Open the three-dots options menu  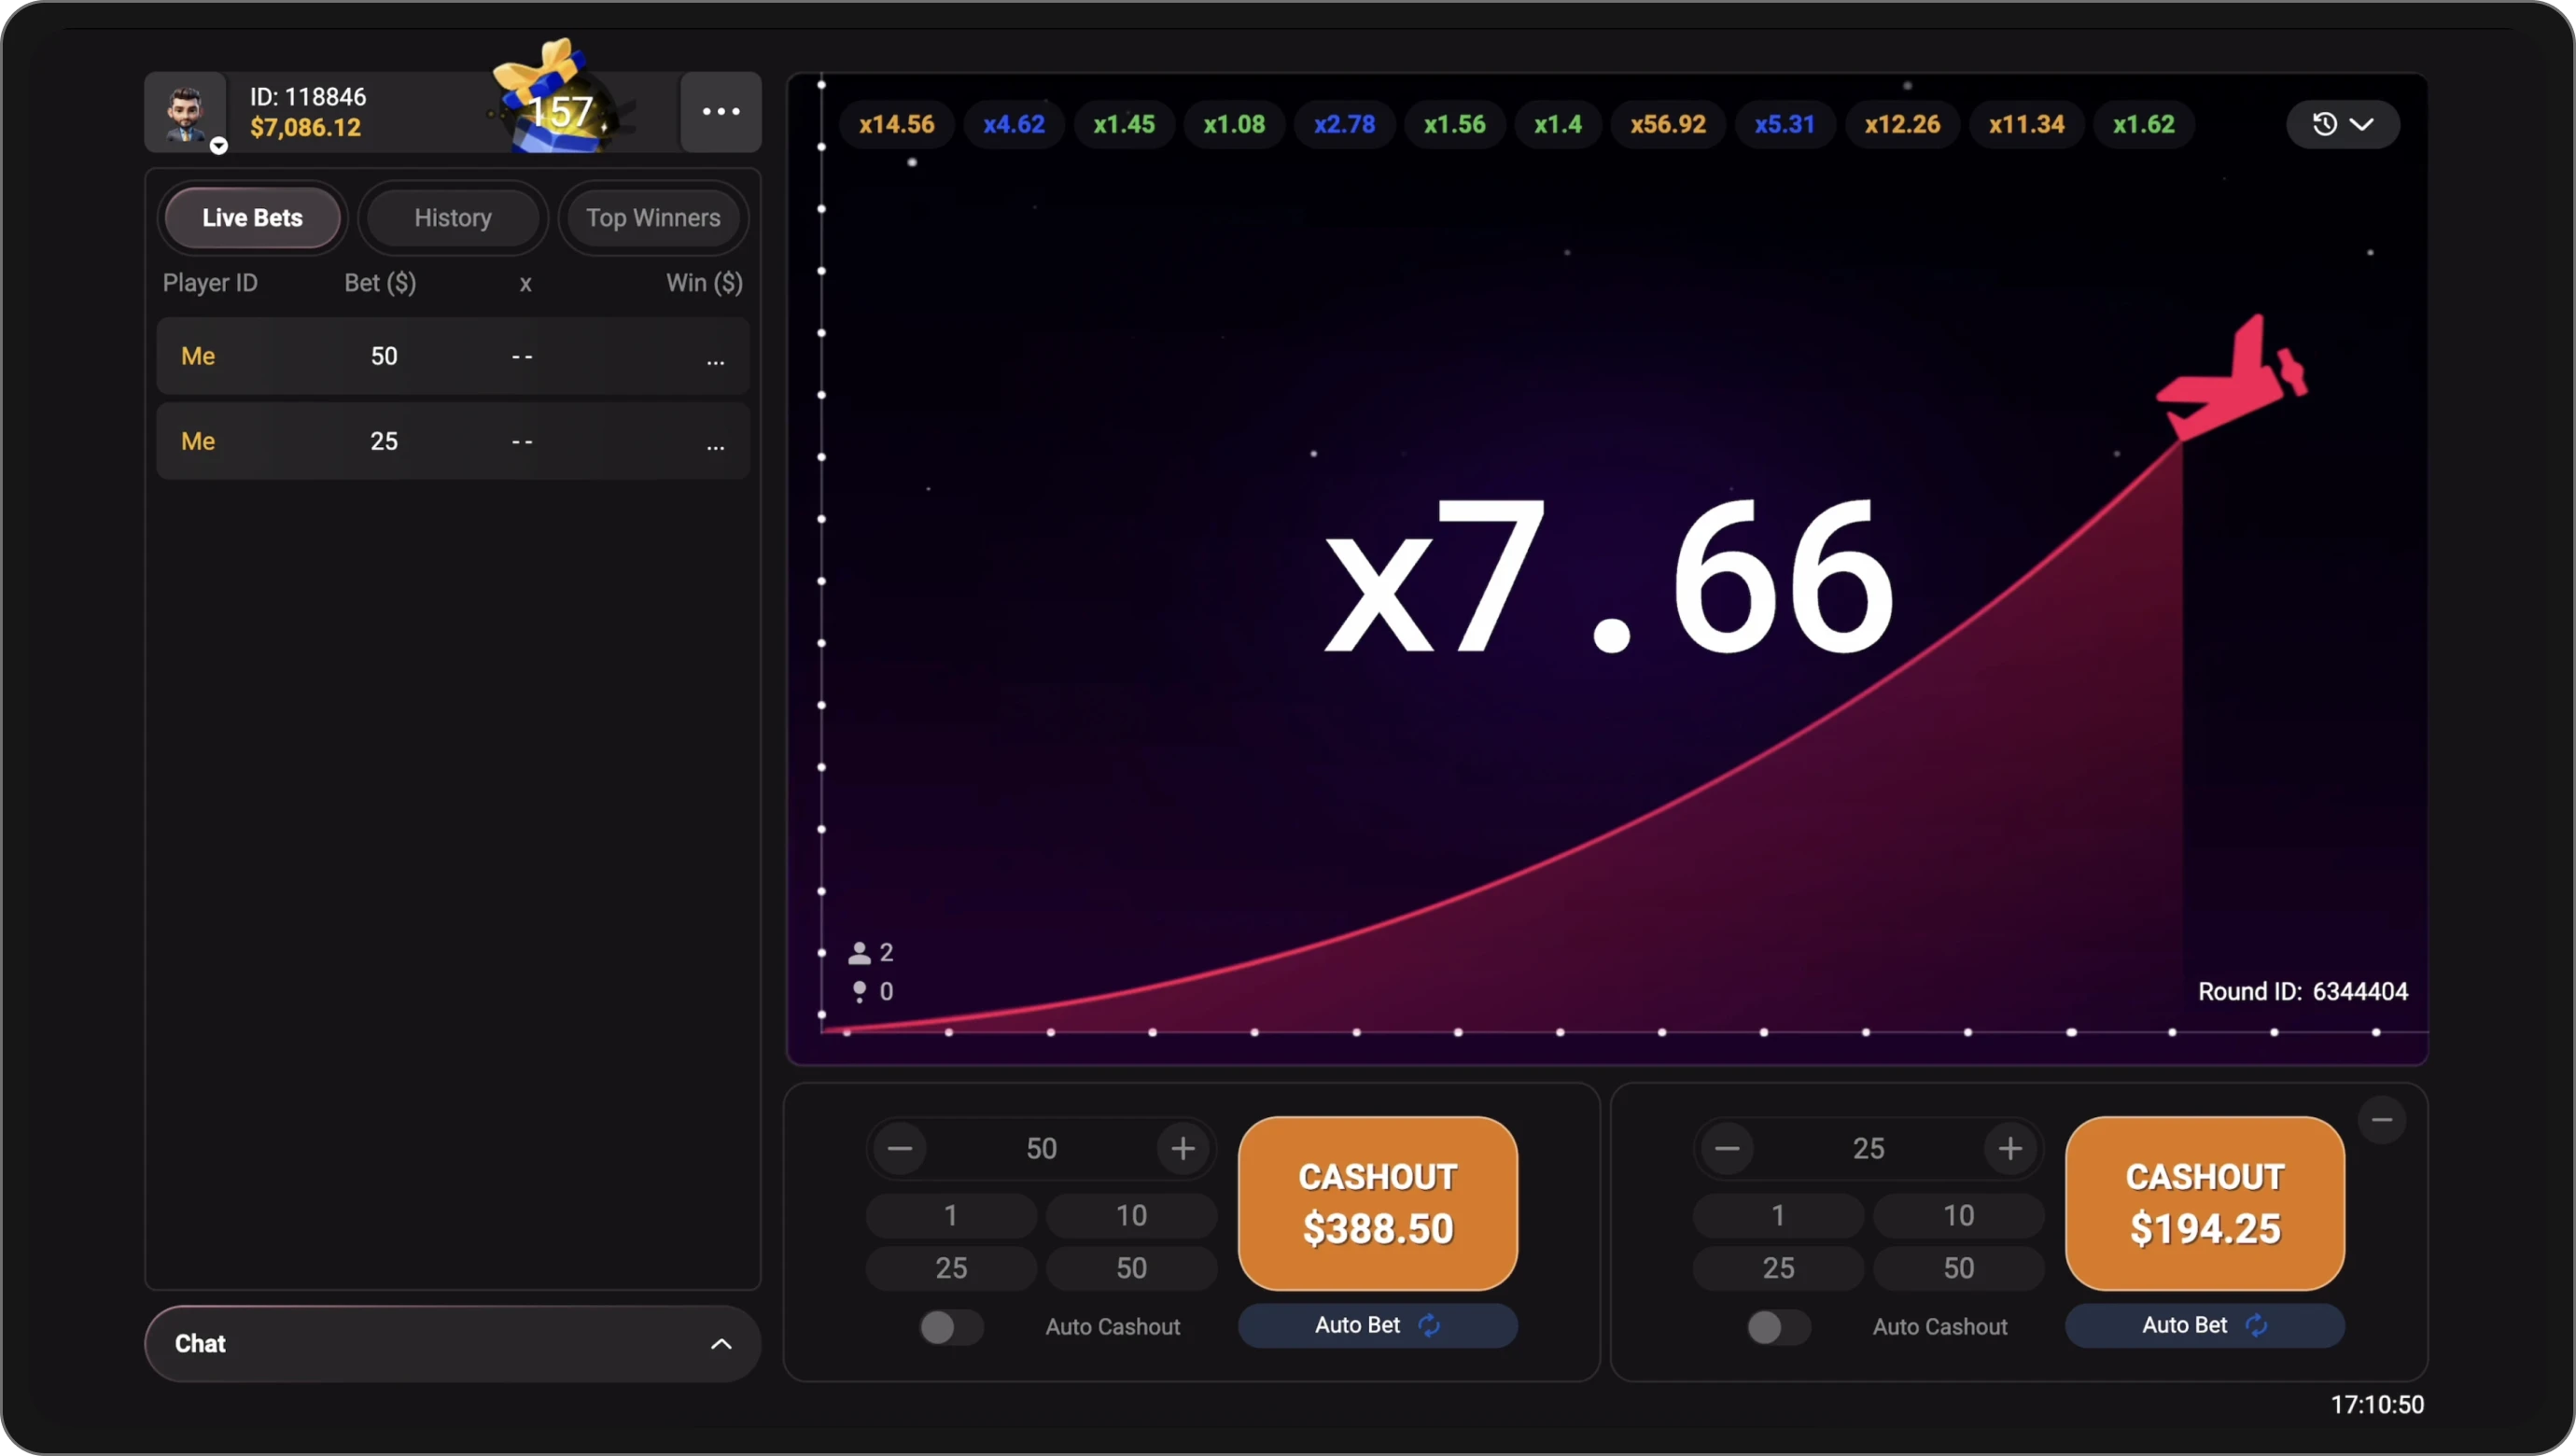pyautogui.click(x=721, y=112)
